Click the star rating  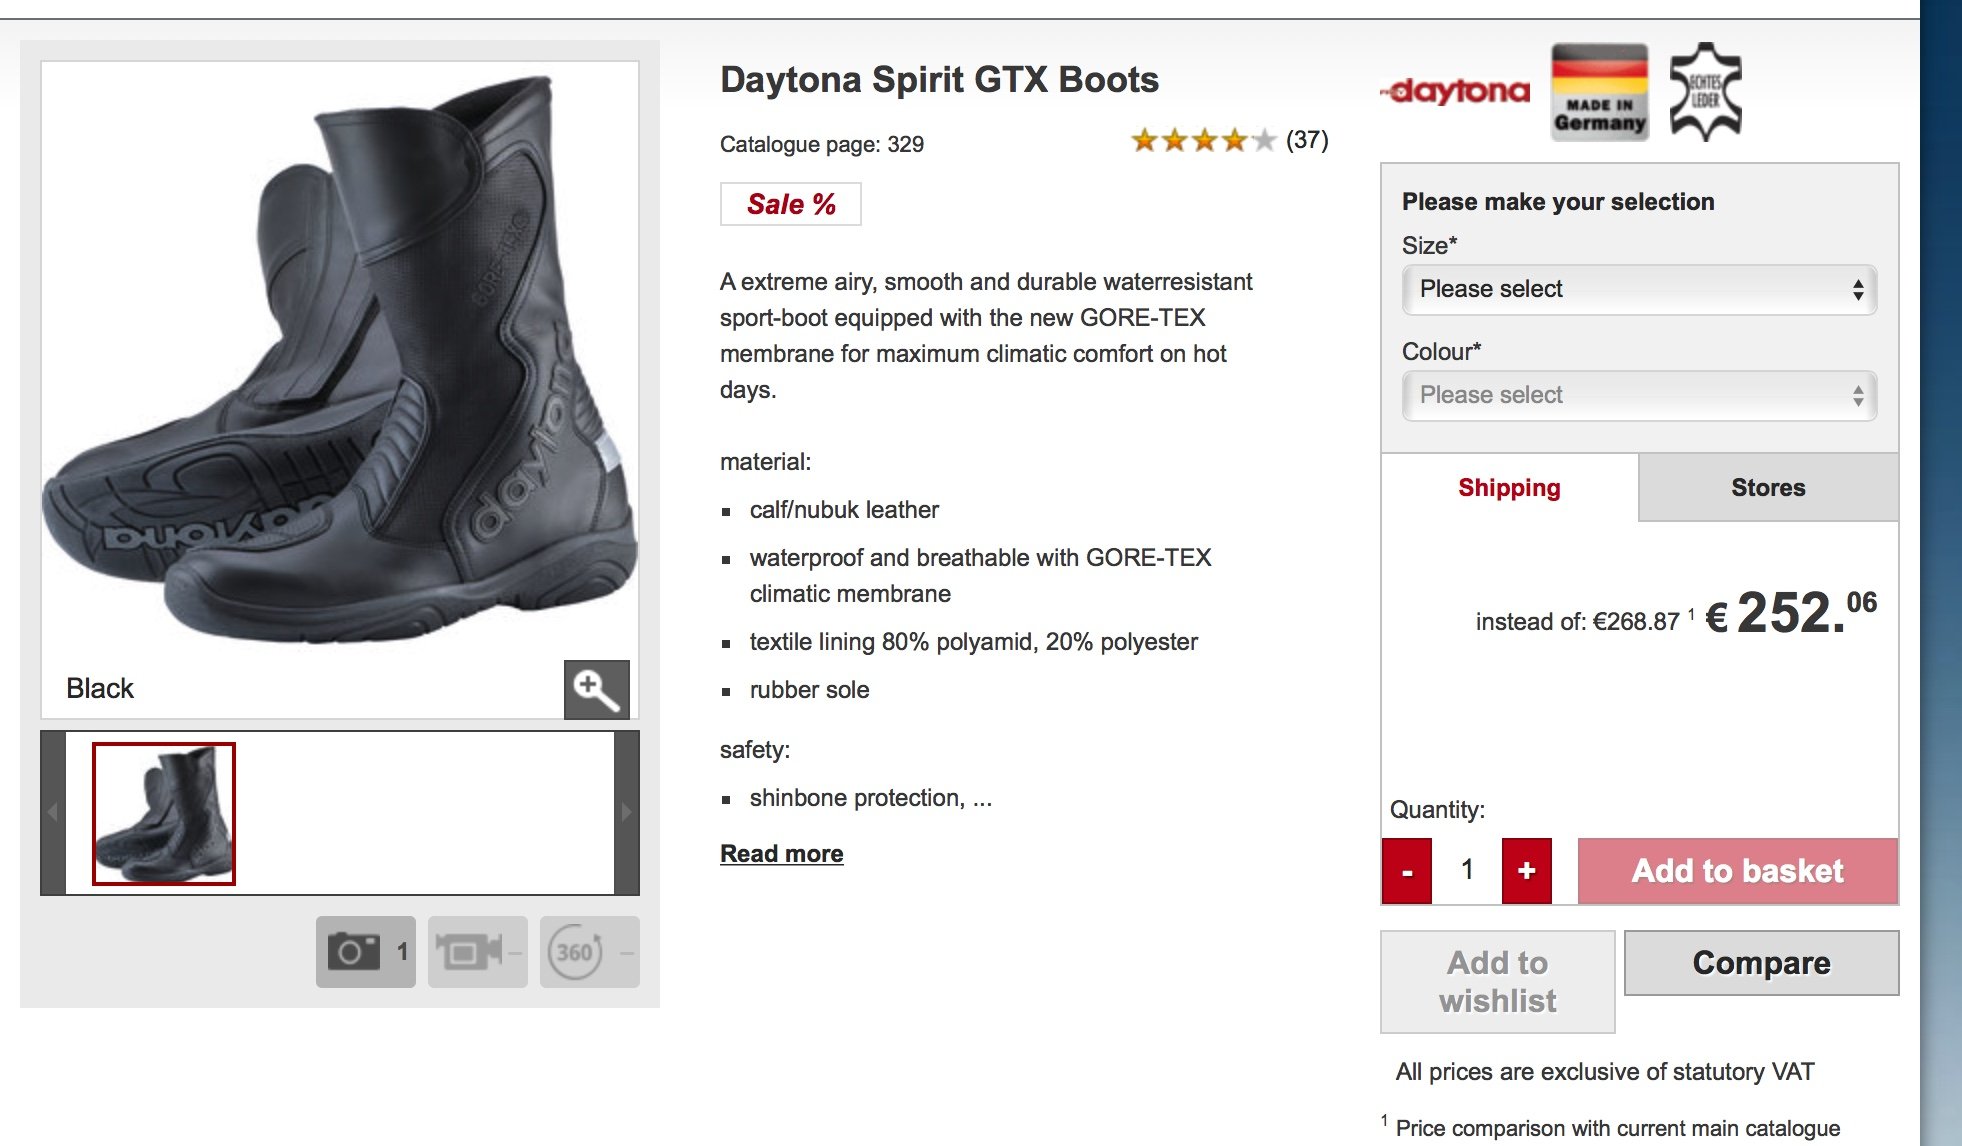(x=1202, y=140)
